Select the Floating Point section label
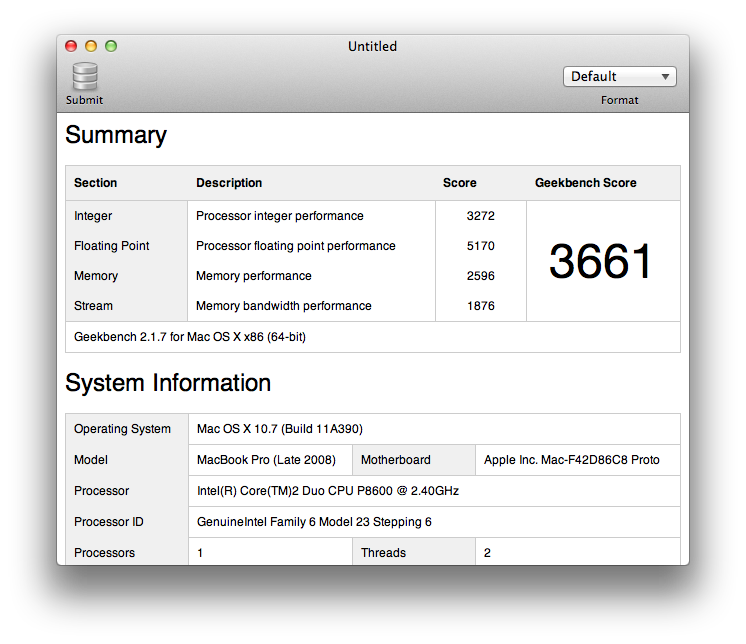746x644 pixels. pos(112,246)
